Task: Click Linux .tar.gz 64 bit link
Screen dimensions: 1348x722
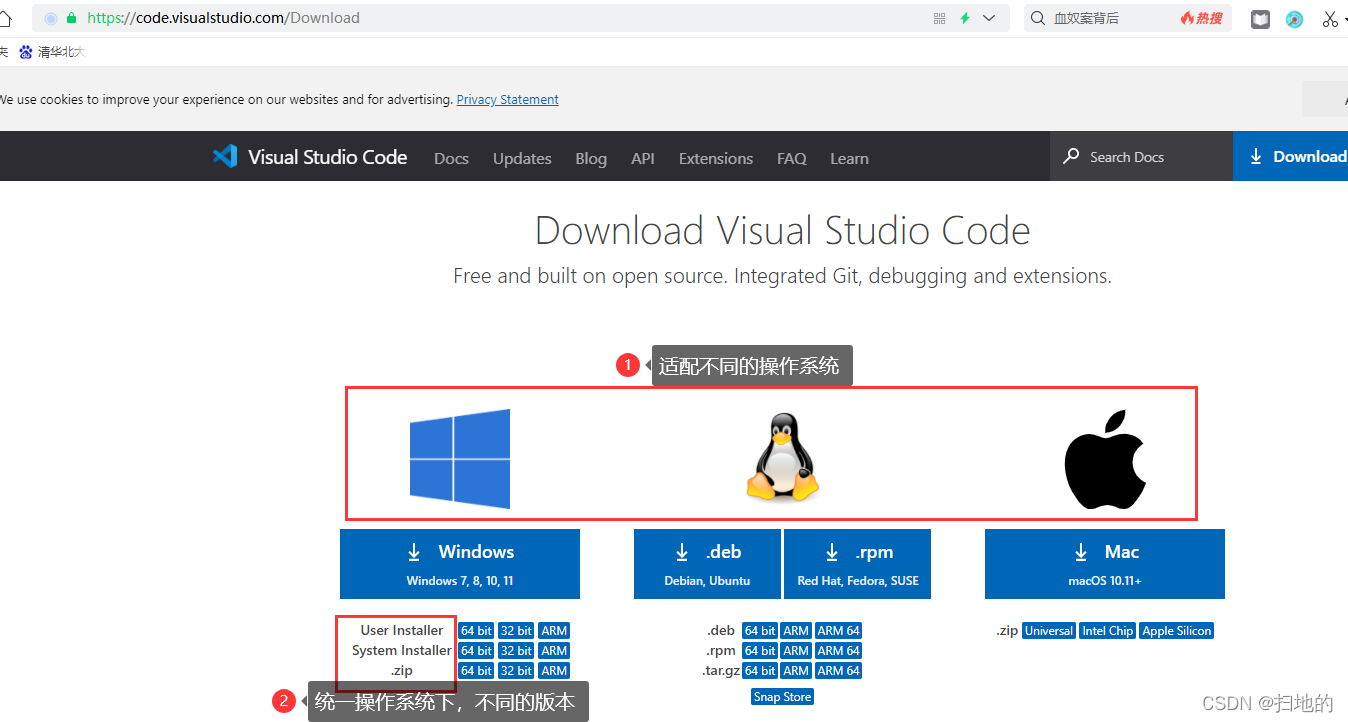Action: [760, 671]
